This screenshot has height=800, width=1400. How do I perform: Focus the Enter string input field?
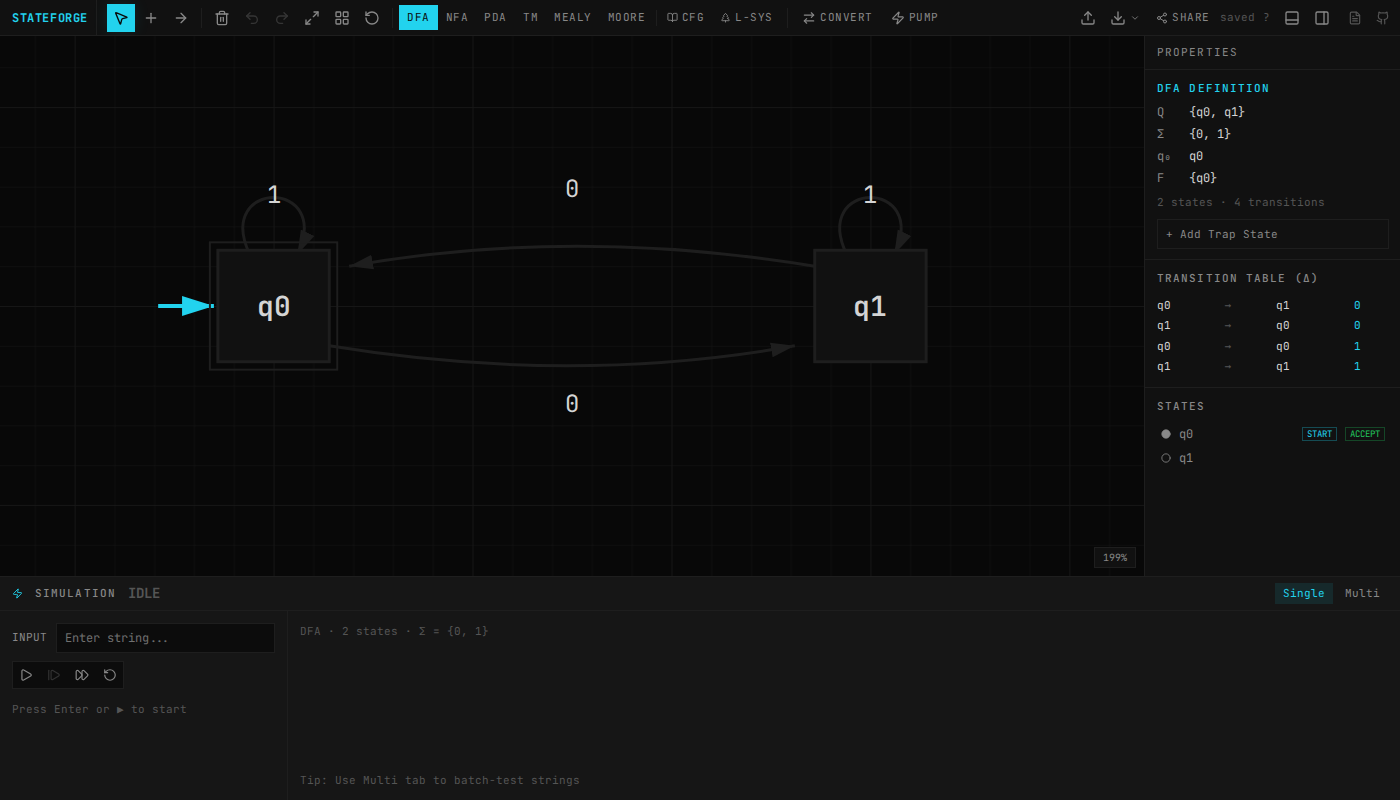[x=165, y=637]
